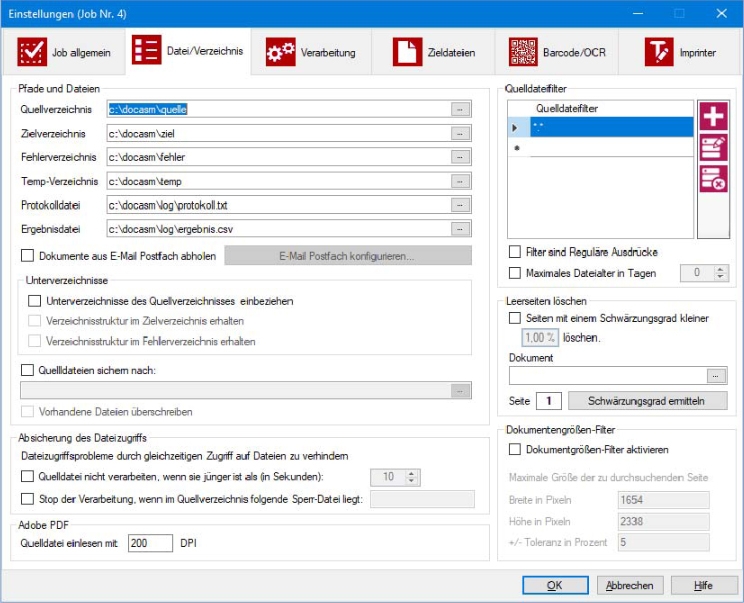Click the empty new filter row cell
Screen dimensions: 744x603
(x=611, y=148)
